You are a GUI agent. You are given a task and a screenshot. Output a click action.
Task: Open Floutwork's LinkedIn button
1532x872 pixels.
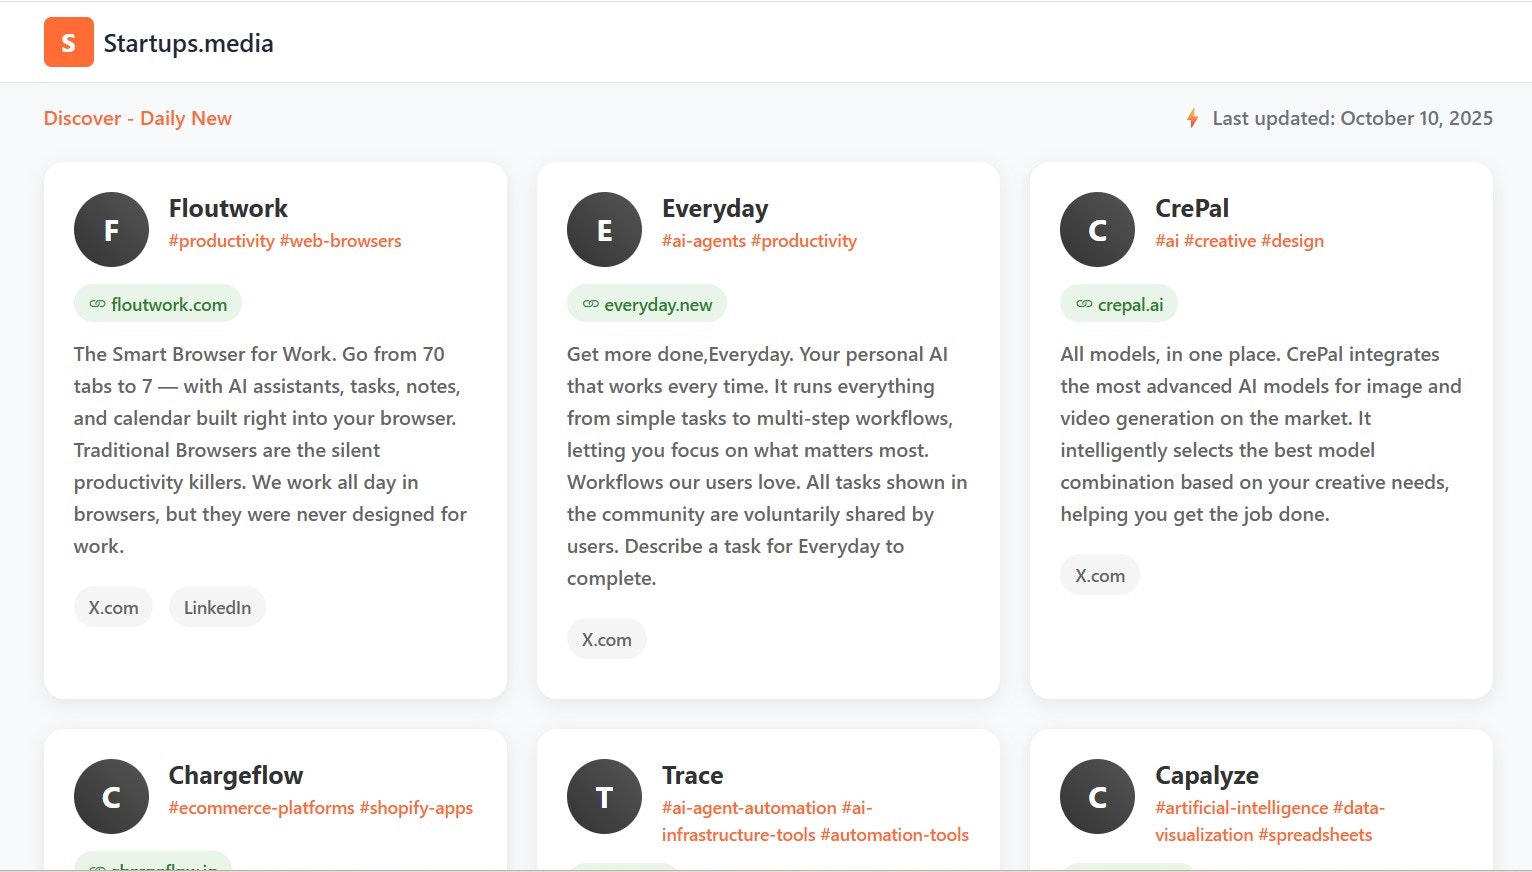(217, 607)
